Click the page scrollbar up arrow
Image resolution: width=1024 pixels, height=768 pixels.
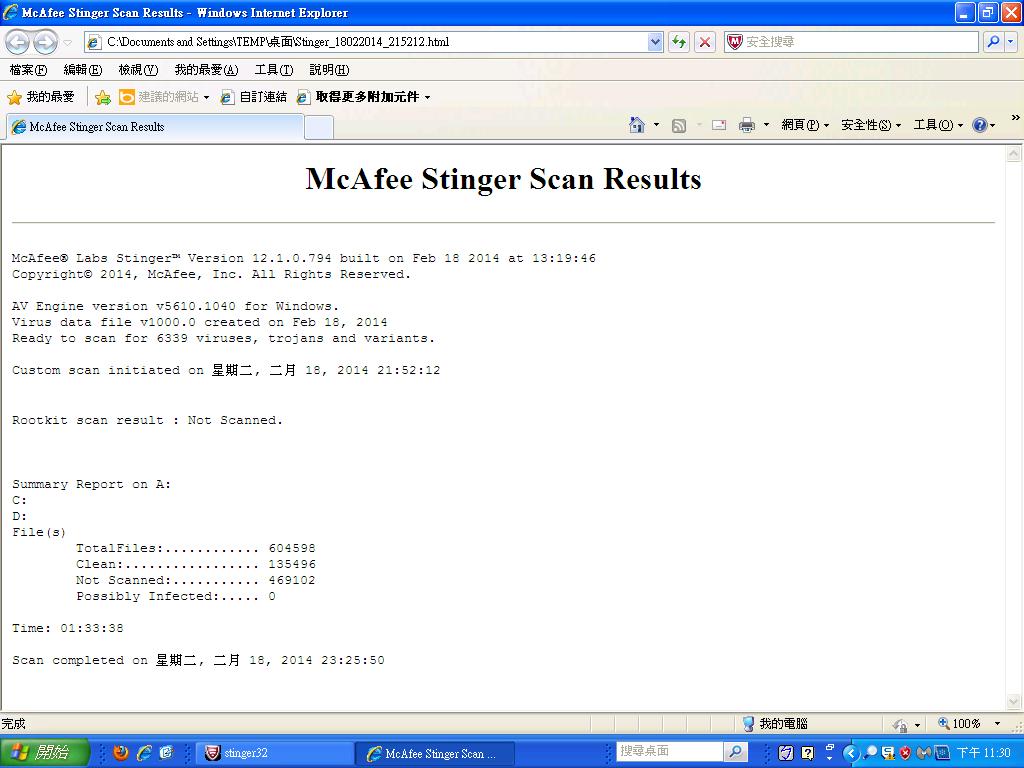[x=1014, y=154]
